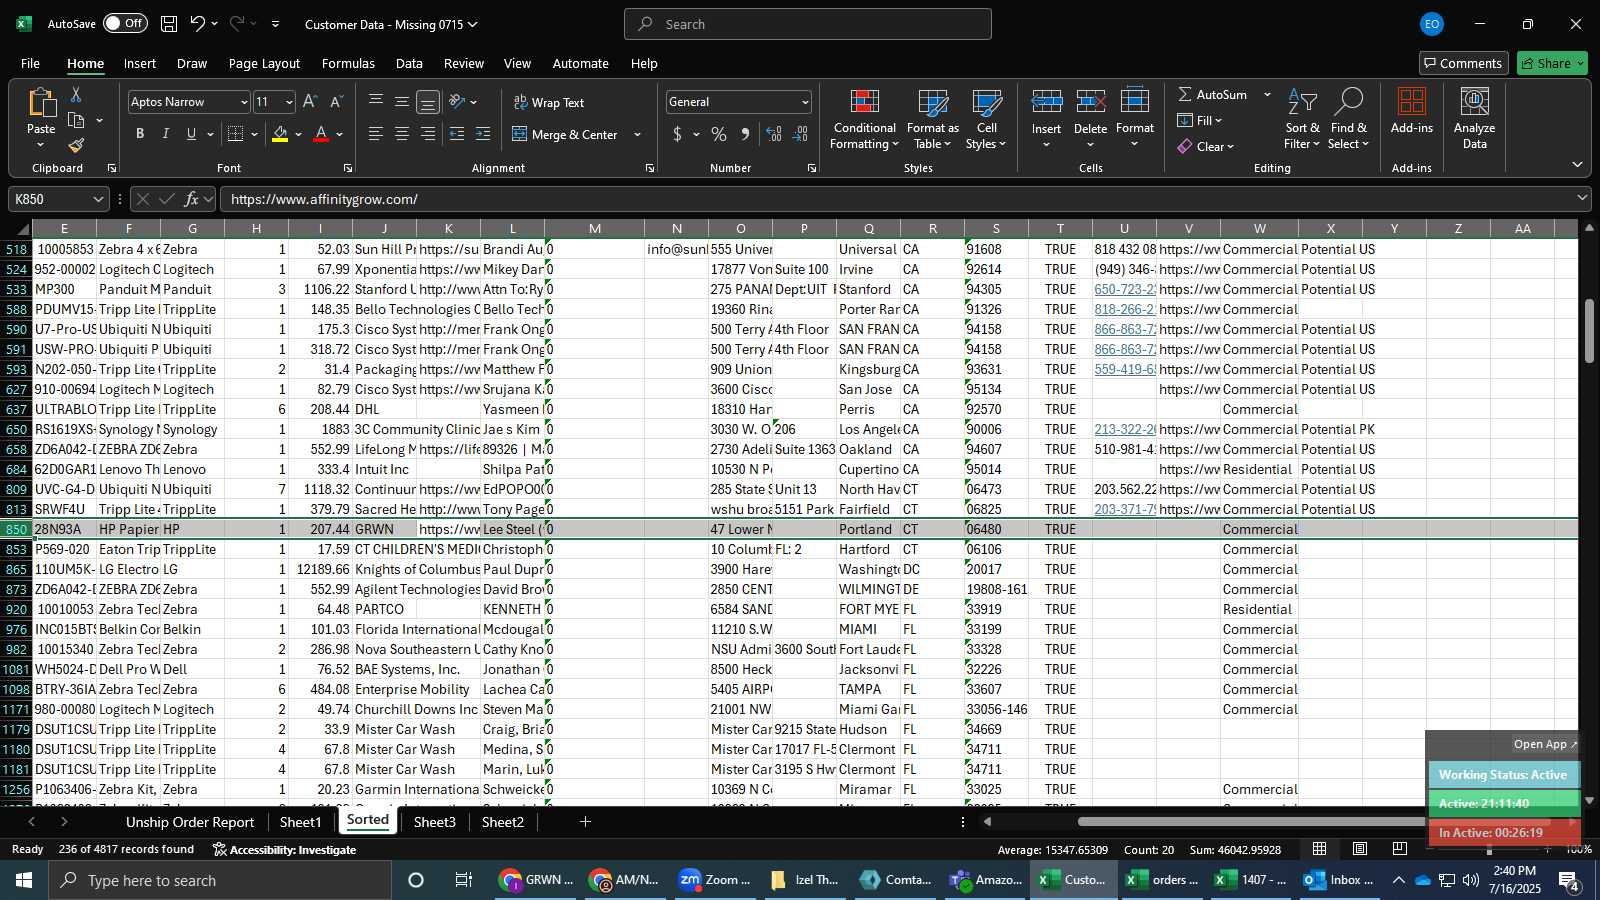Open Conditional Formatting menu
Image resolution: width=1600 pixels, height=900 pixels.
point(864,119)
